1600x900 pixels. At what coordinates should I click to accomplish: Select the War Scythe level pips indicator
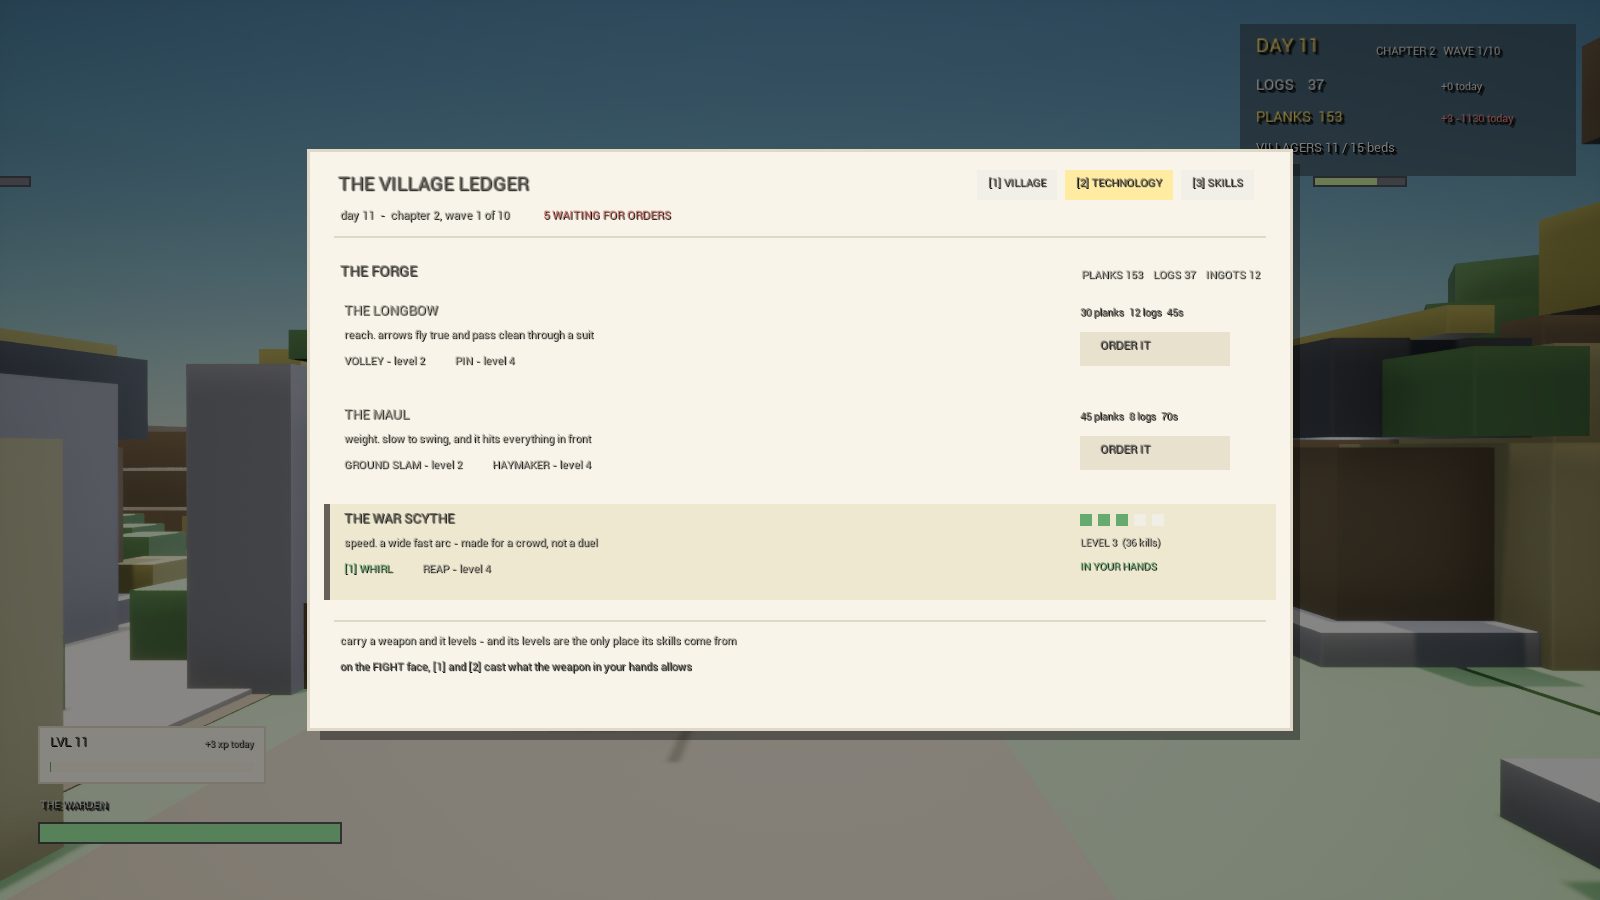click(x=1122, y=520)
